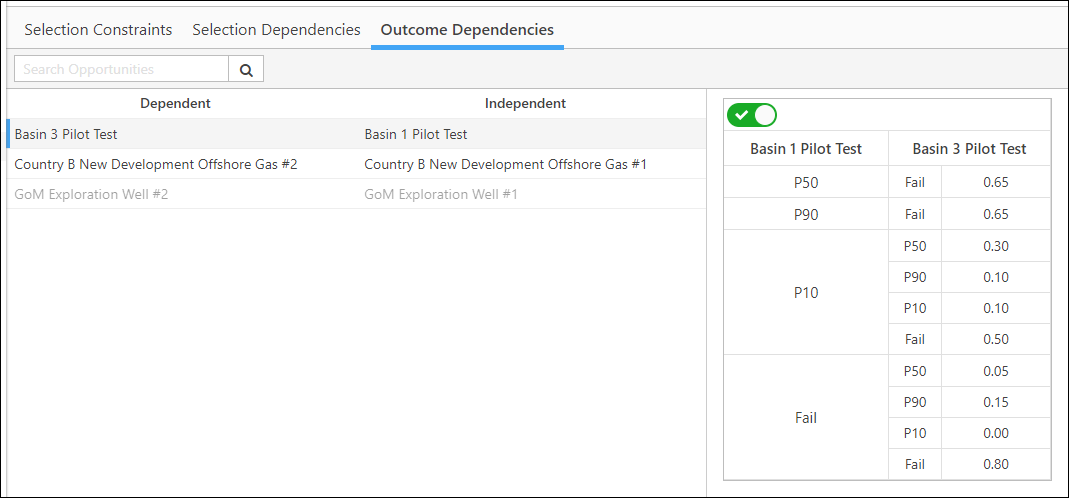Click the Dependent column header
Image resolution: width=1069 pixels, height=498 pixels.
tap(175, 104)
